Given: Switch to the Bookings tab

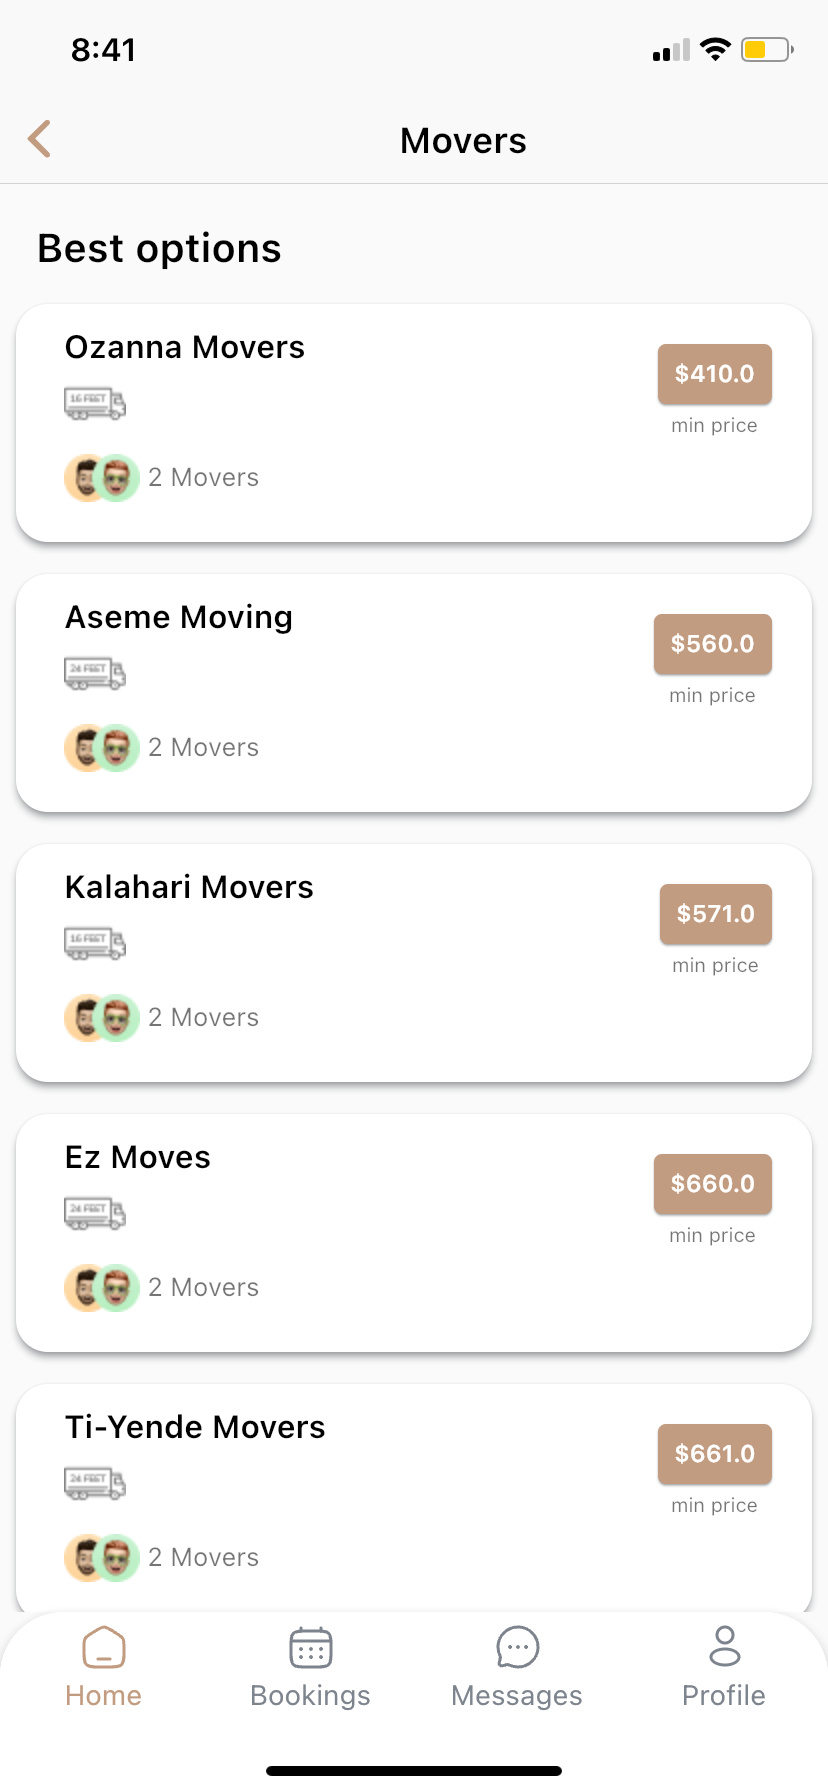Looking at the screenshot, I should tap(310, 1666).
